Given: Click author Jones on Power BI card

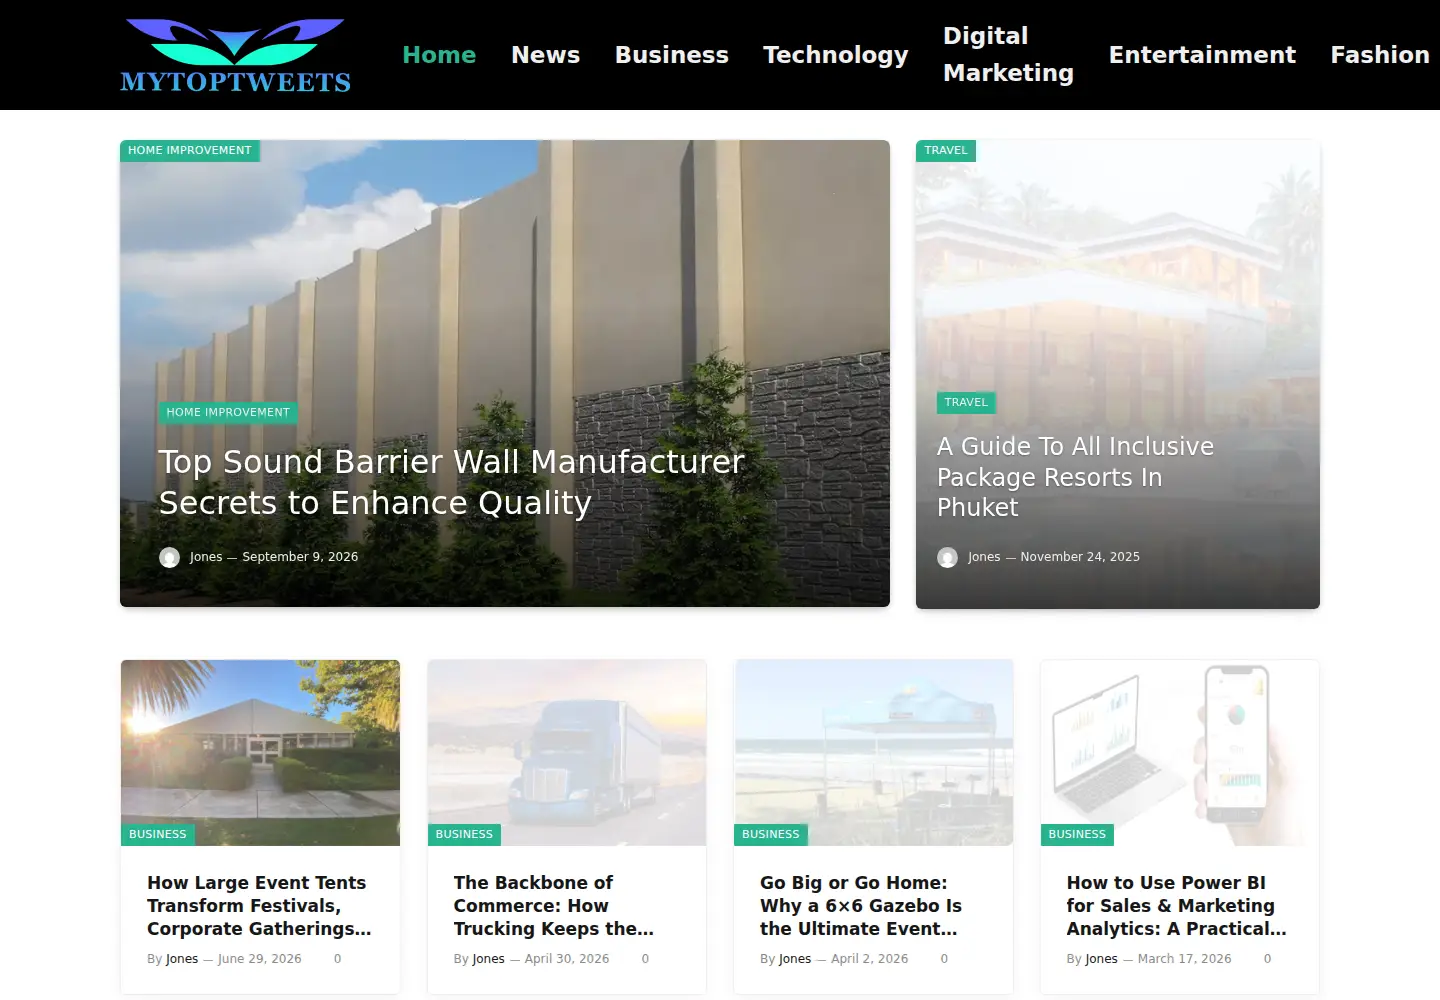Looking at the screenshot, I should point(1101,959).
